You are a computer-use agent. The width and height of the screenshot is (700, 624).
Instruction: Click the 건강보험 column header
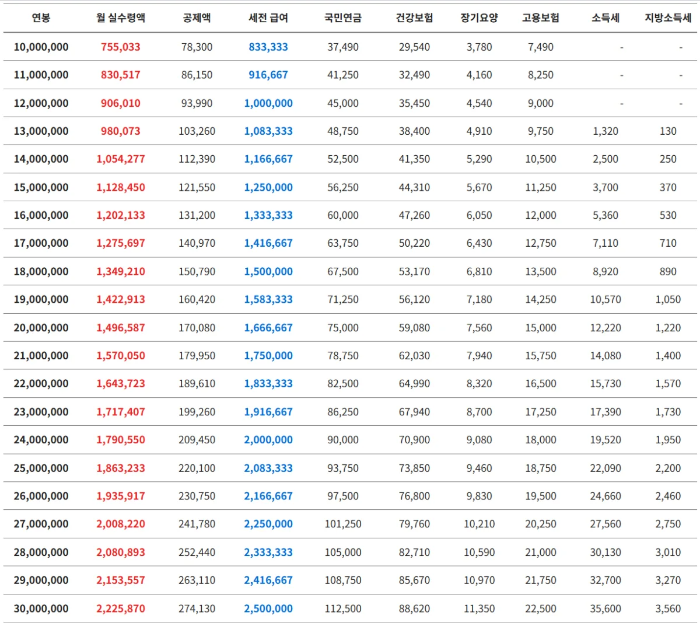click(414, 18)
